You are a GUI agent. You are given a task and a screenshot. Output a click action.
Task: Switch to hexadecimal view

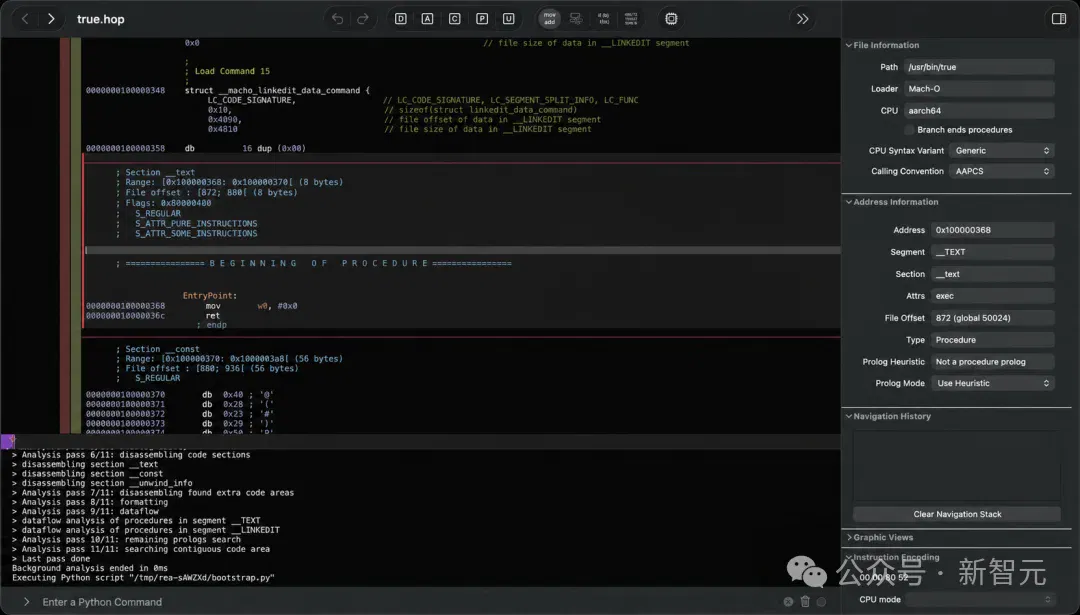point(631,19)
